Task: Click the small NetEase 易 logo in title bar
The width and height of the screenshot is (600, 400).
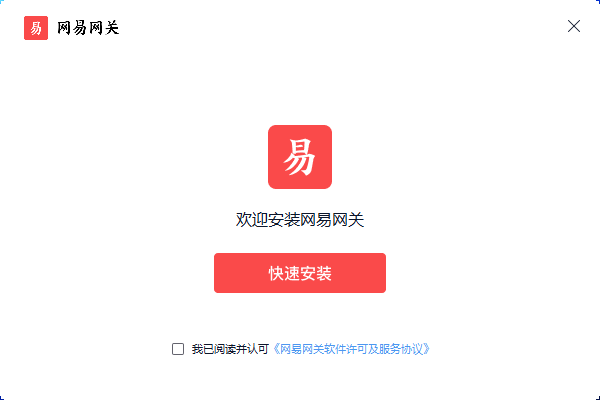Action: tap(36, 28)
